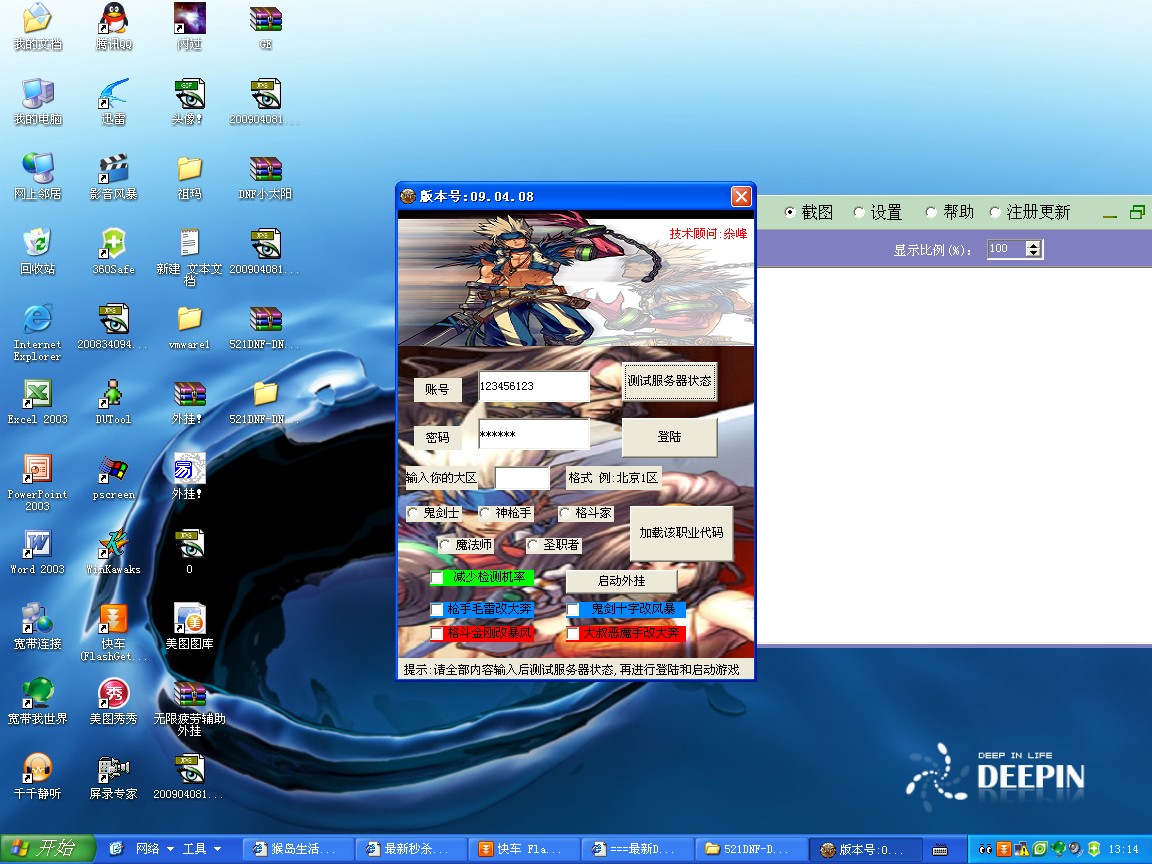Focus the 账号 account input field
1152x864 pixels.
[533, 386]
